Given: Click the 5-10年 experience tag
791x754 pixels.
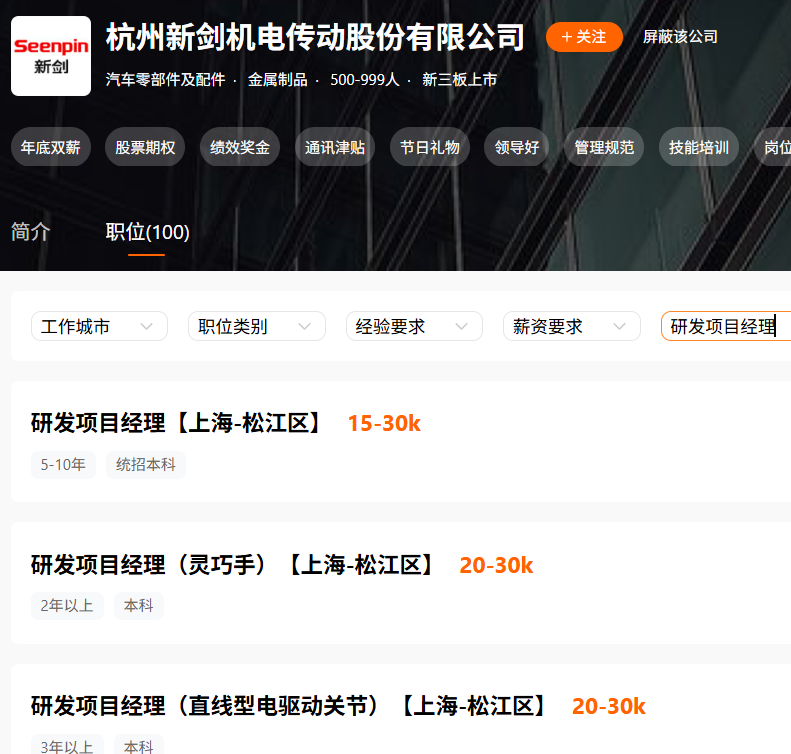Looking at the screenshot, I should [63, 465].
